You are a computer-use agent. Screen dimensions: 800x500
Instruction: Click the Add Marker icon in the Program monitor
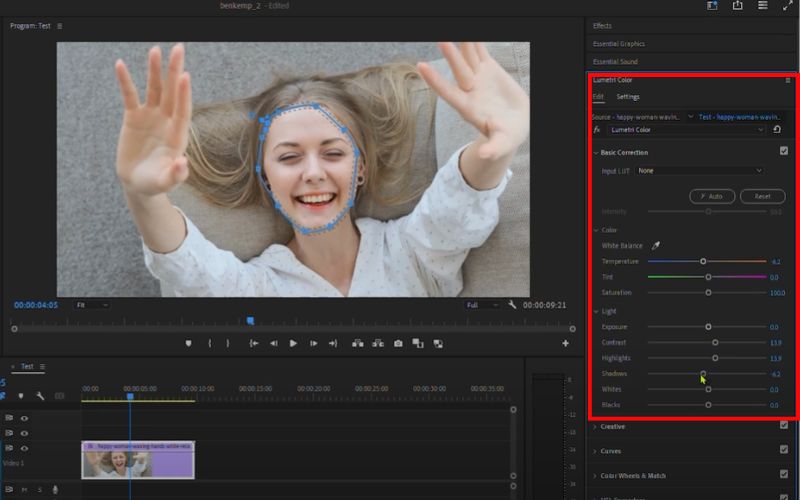click(188, 343)
